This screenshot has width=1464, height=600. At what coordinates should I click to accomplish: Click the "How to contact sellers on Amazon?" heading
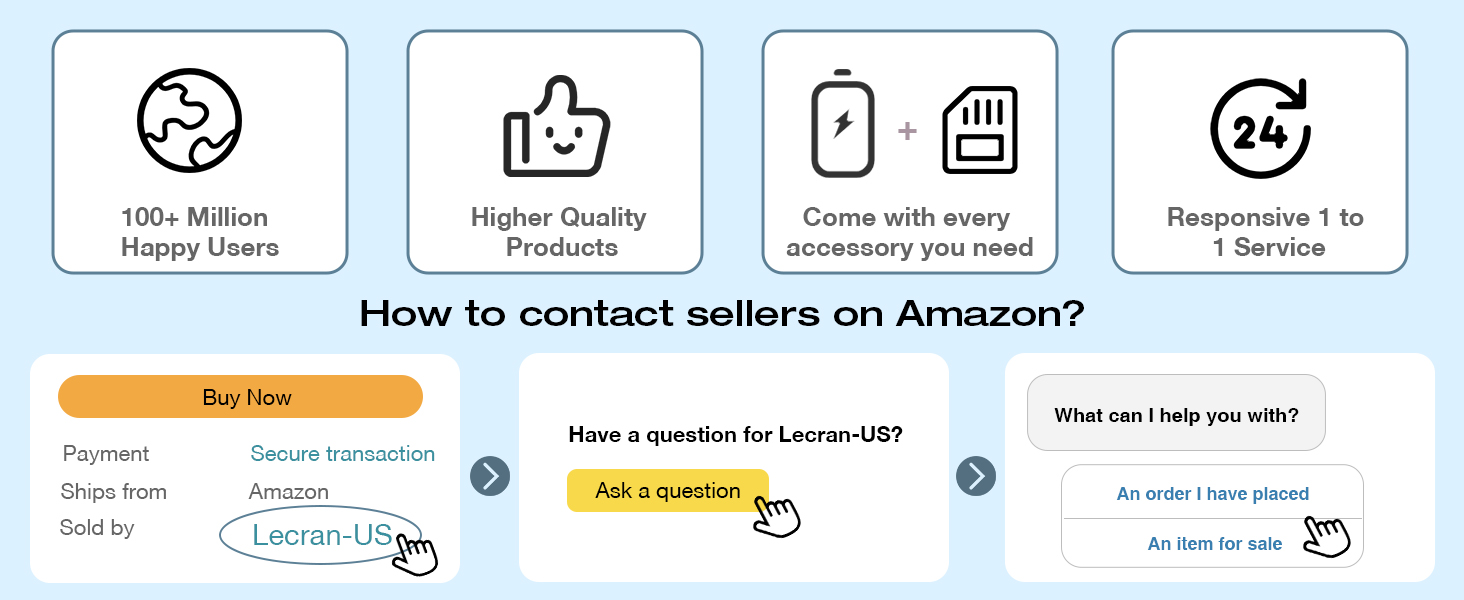pos(722,314)
